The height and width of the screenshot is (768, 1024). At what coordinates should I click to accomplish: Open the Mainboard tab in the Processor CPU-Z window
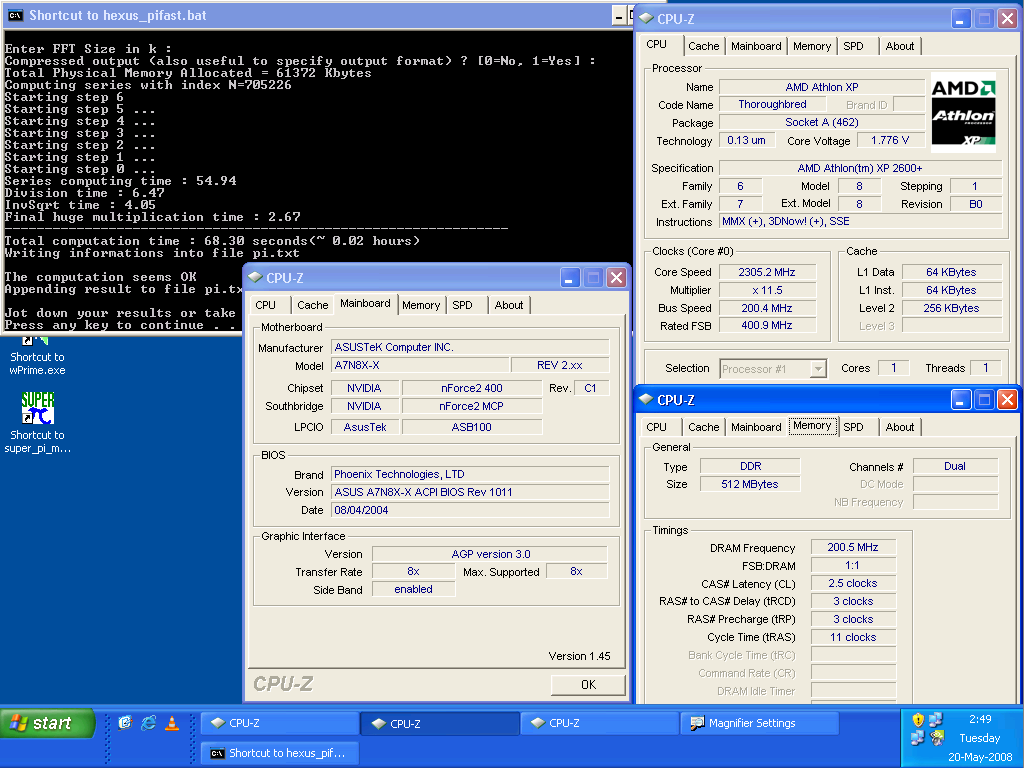coord(756,46)
